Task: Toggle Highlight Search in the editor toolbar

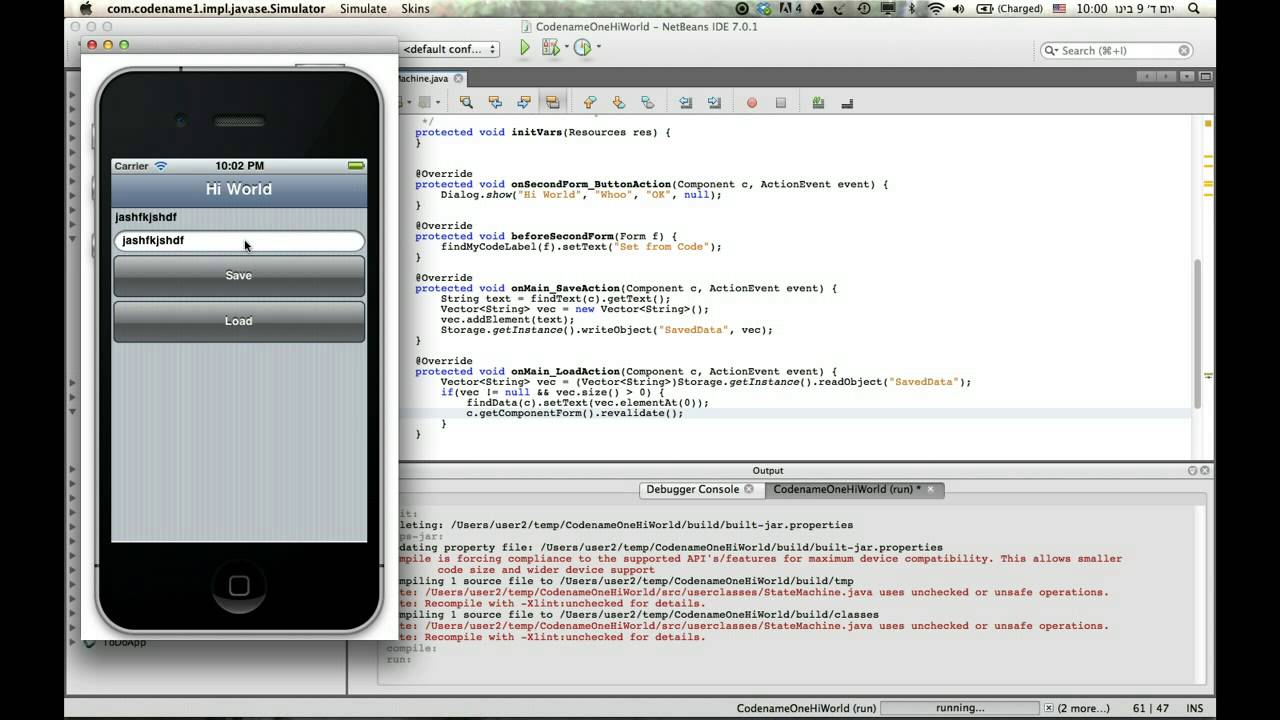Action: point(552,102)
